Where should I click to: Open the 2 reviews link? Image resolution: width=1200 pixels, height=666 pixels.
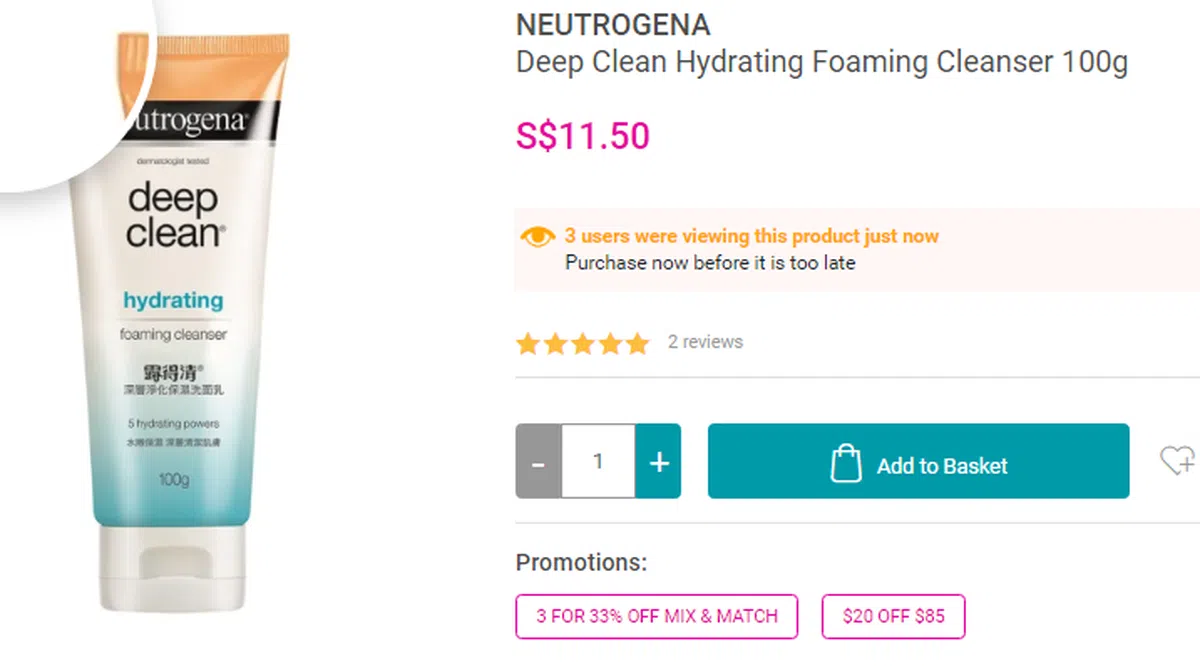(705, 342)
